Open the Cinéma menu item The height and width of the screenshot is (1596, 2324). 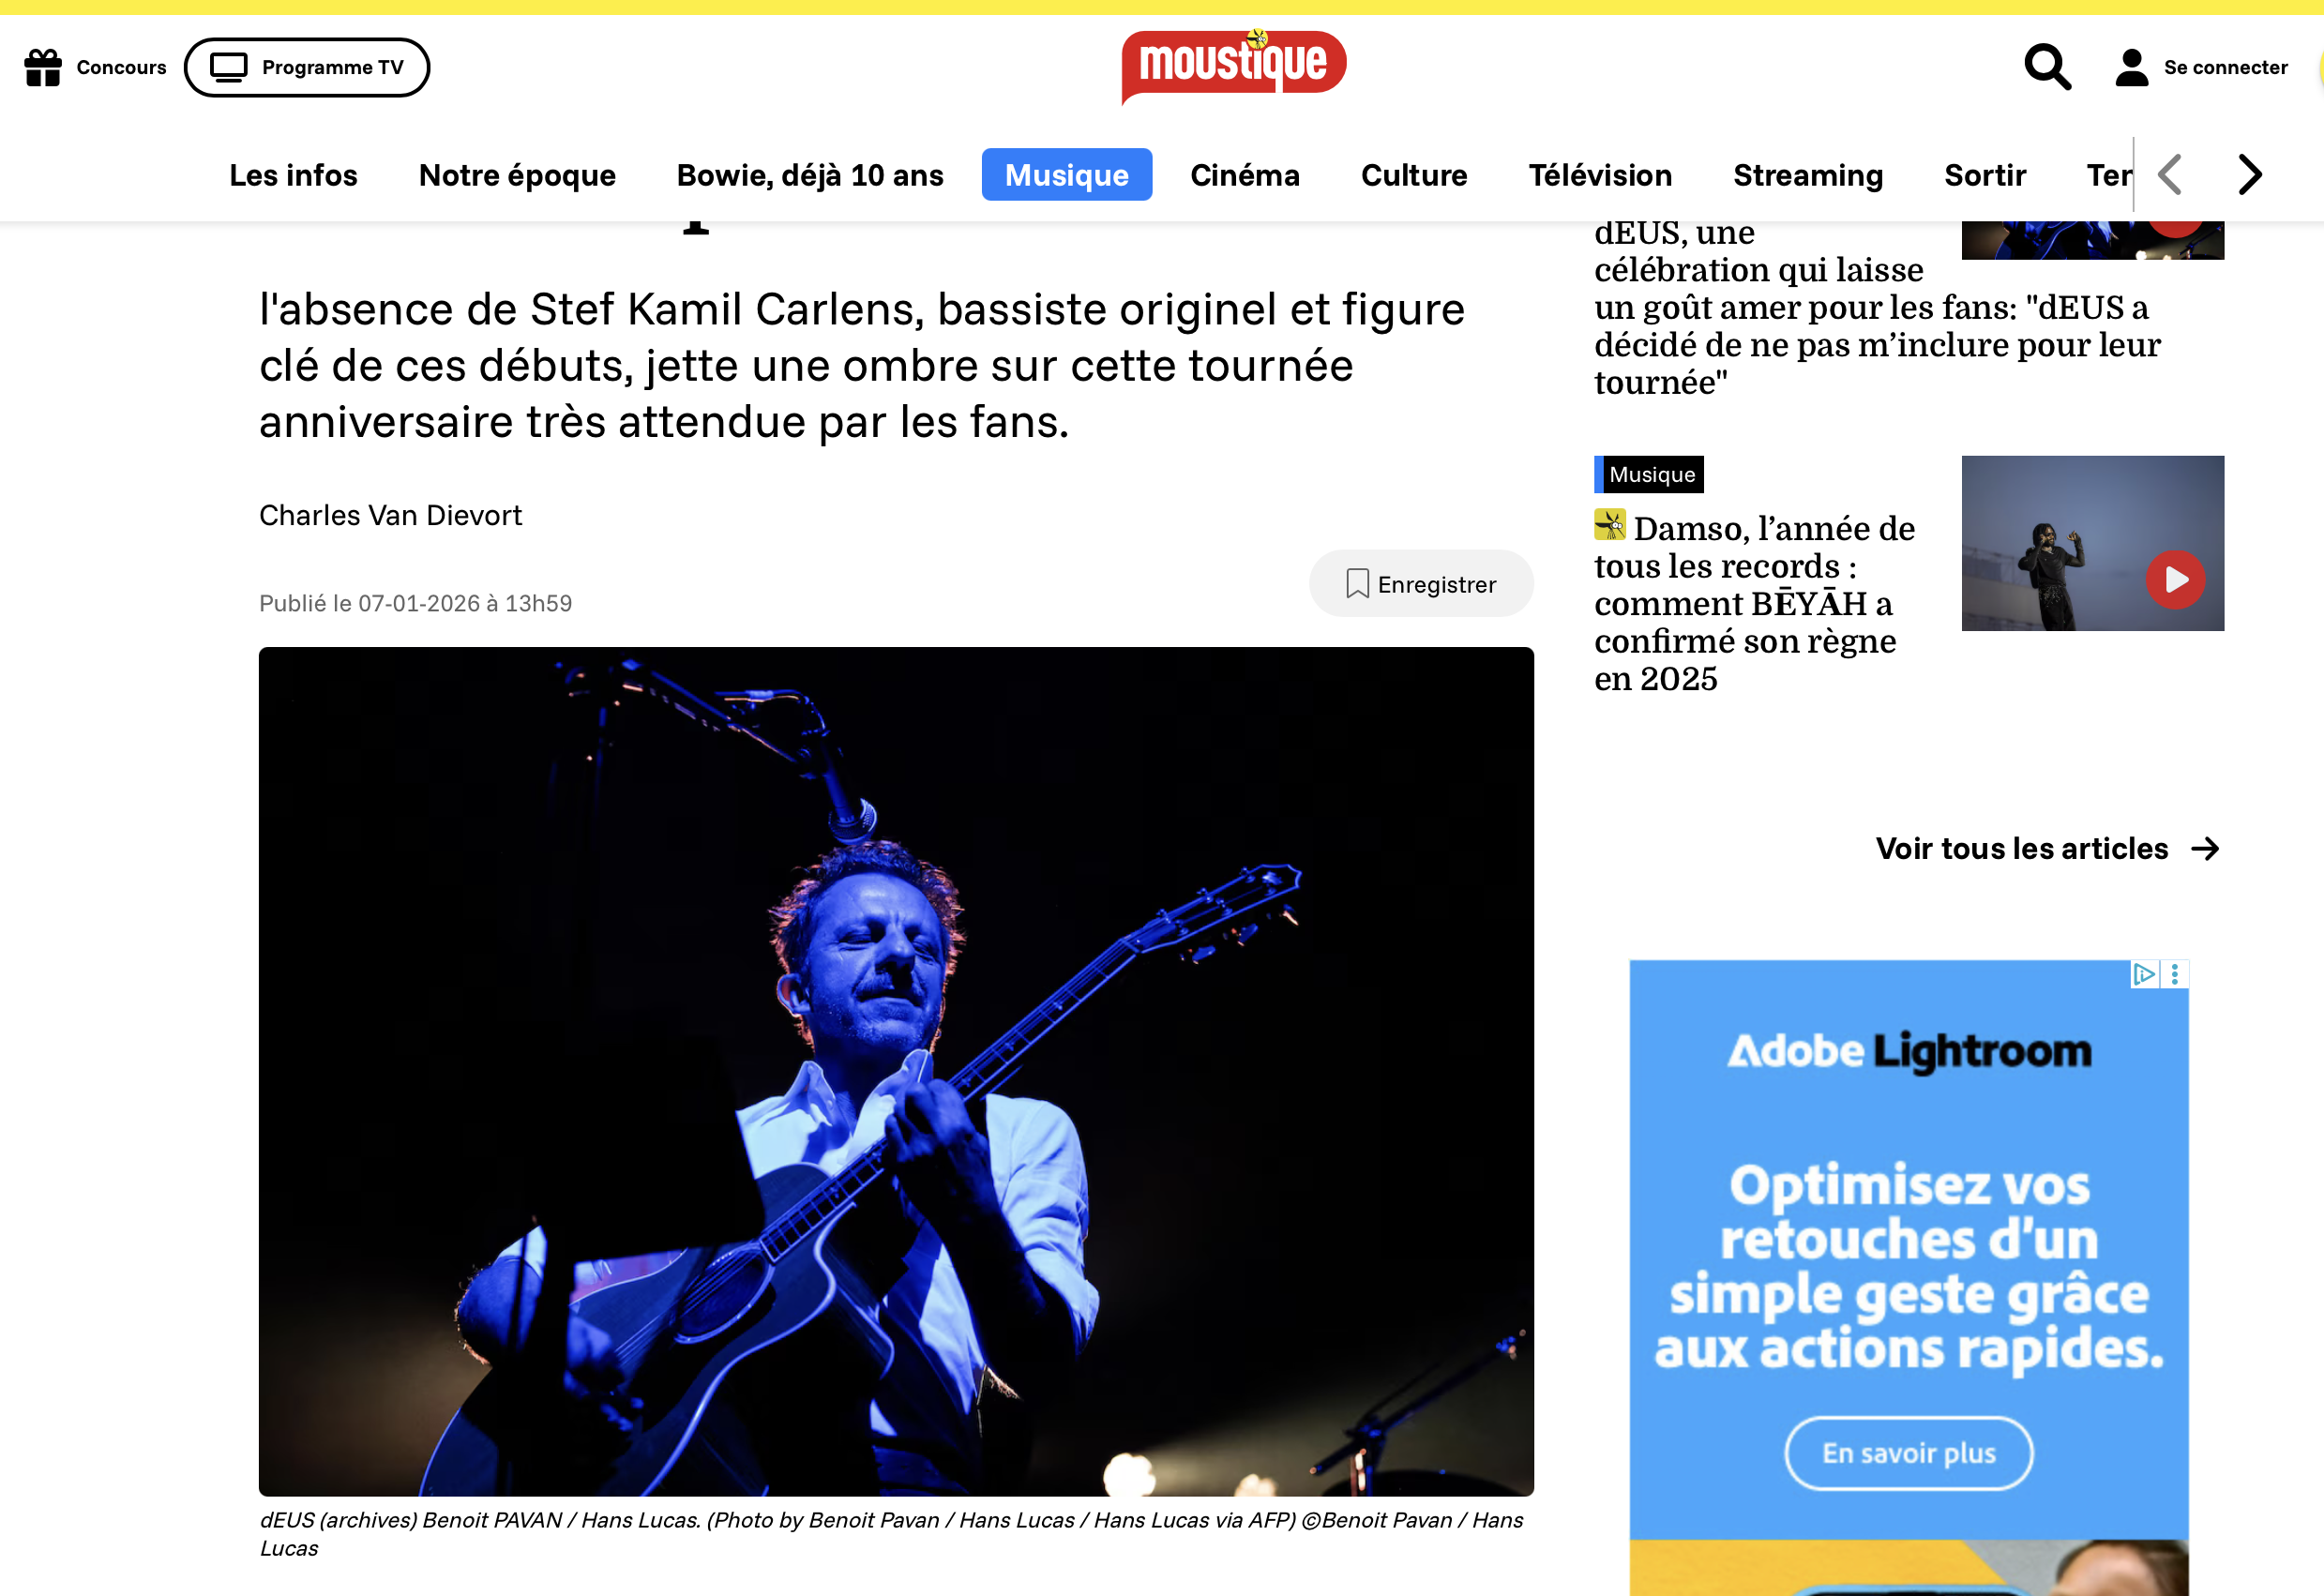(x=1244, y=175)
